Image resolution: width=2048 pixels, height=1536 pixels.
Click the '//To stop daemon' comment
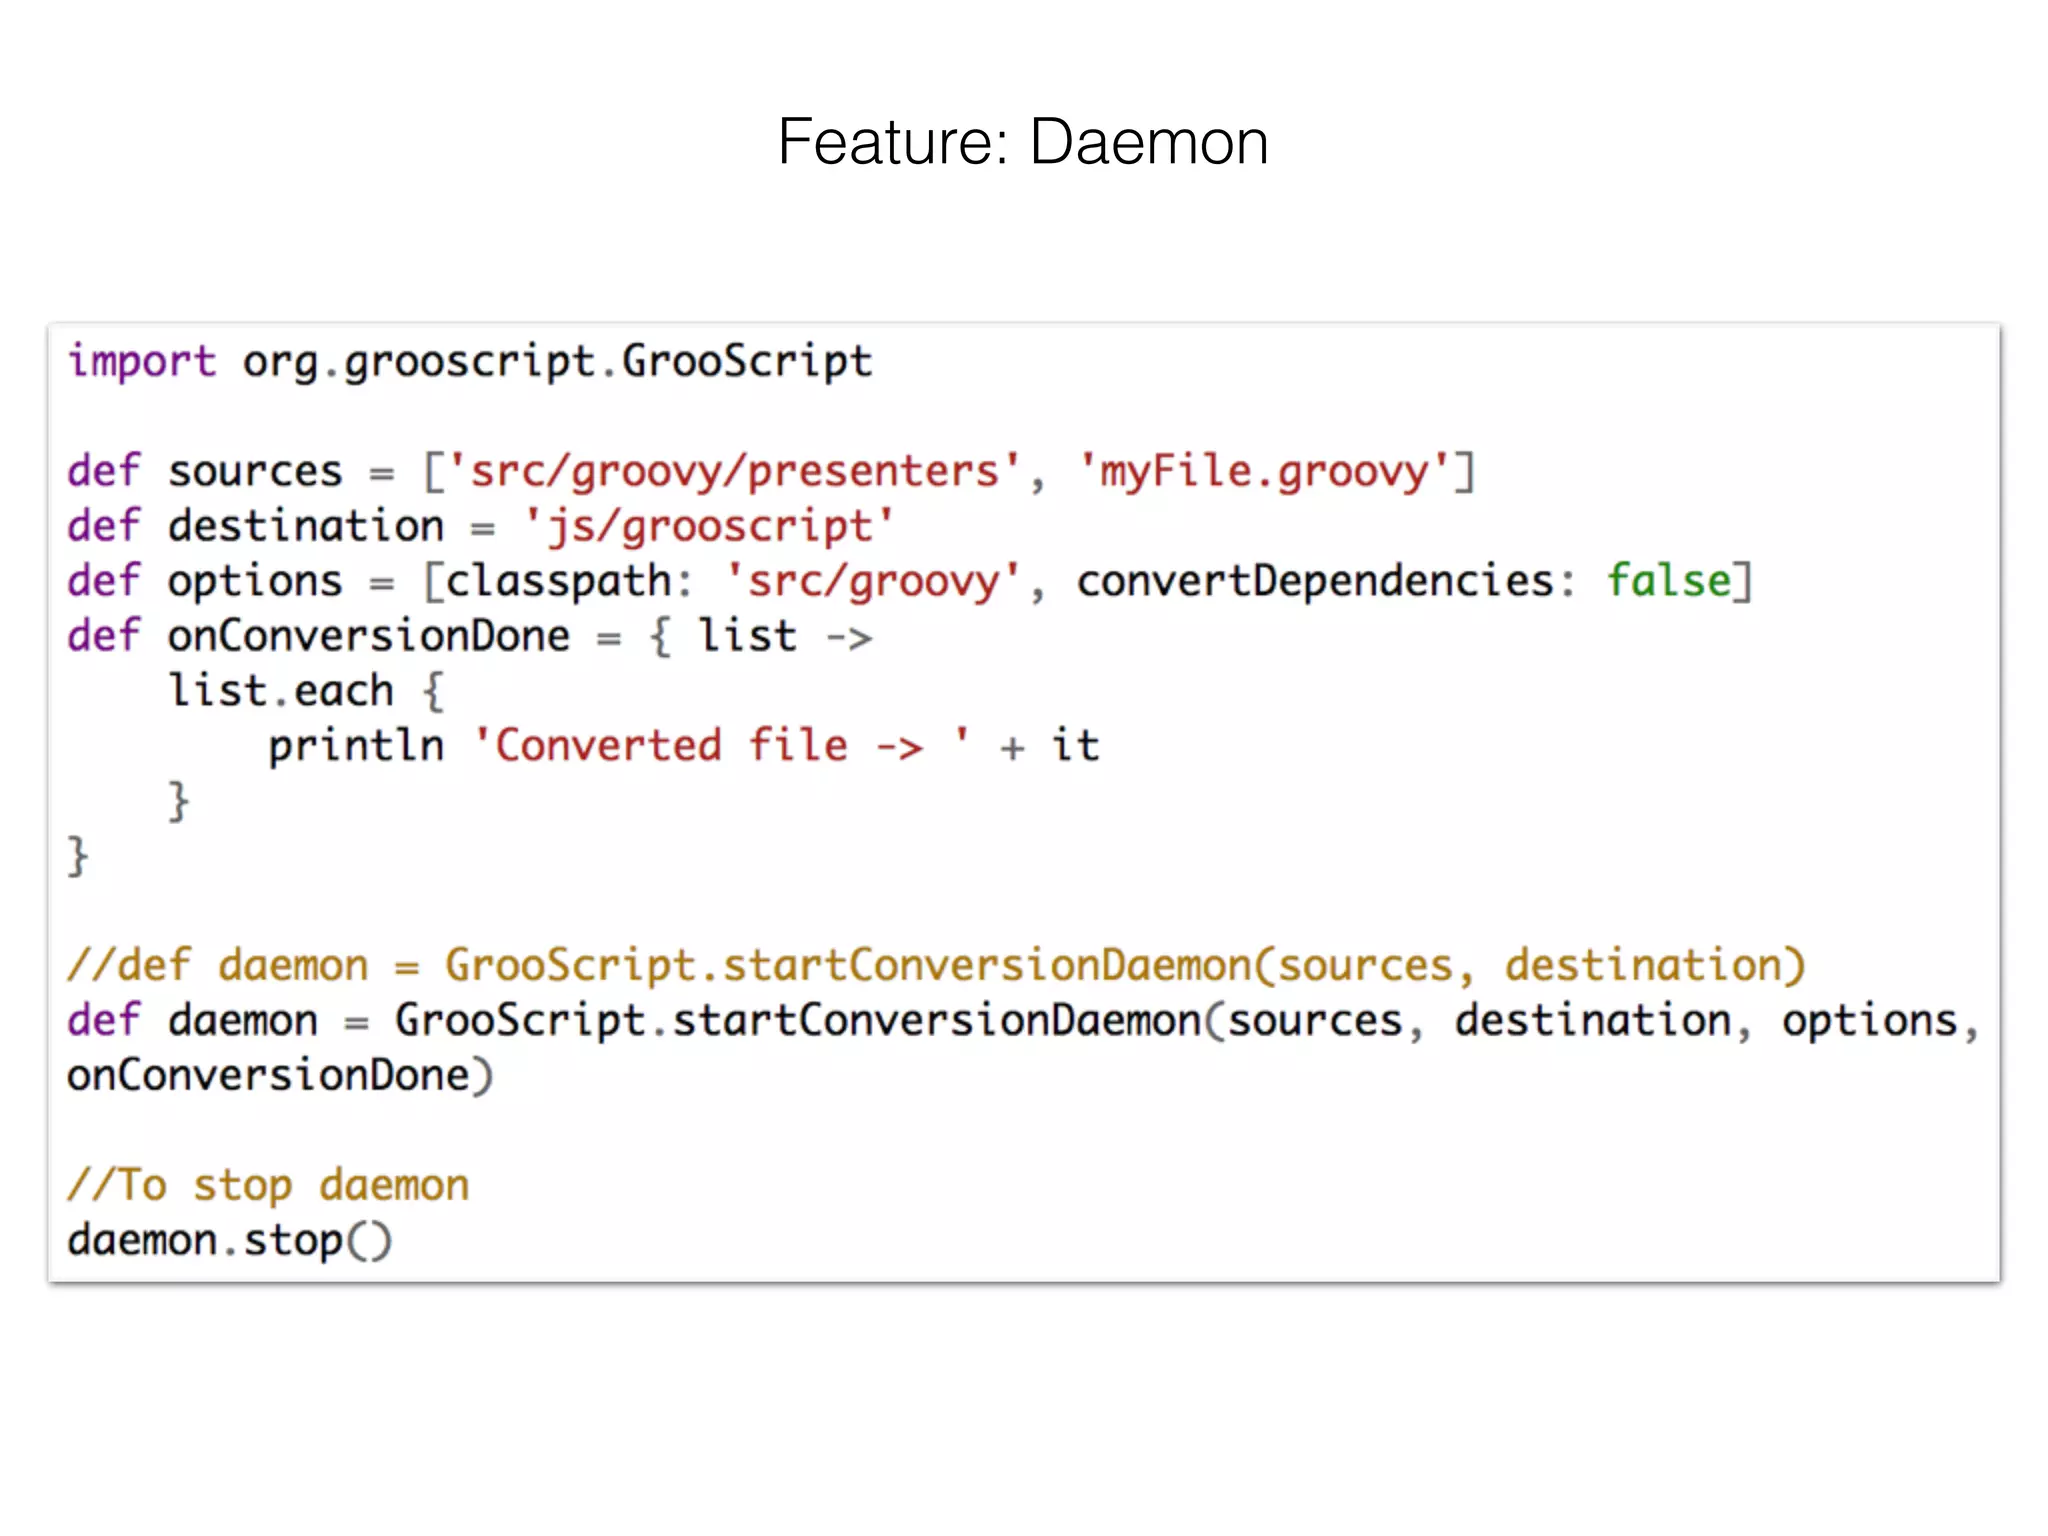click(268, 1186)
